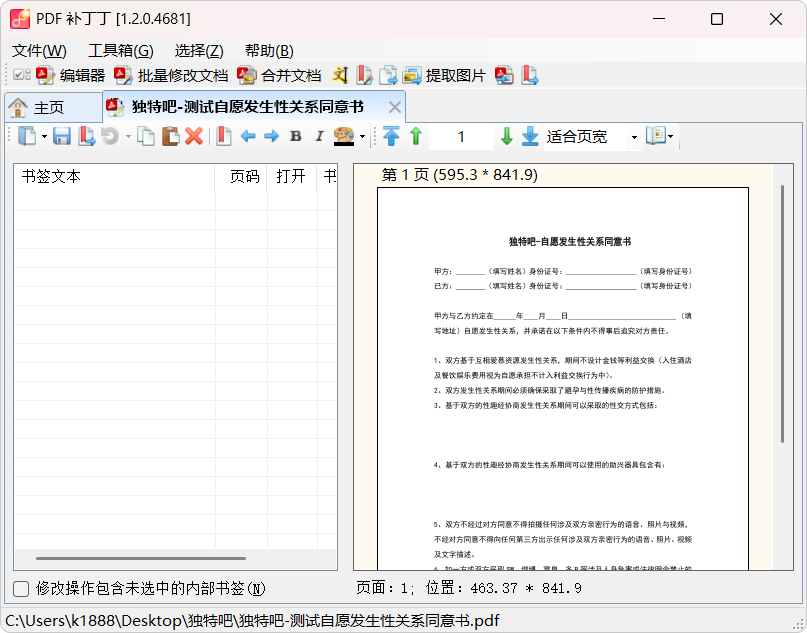
Task: Click the document export arrow icon after bookmark icon
Action: click(388, 76)
